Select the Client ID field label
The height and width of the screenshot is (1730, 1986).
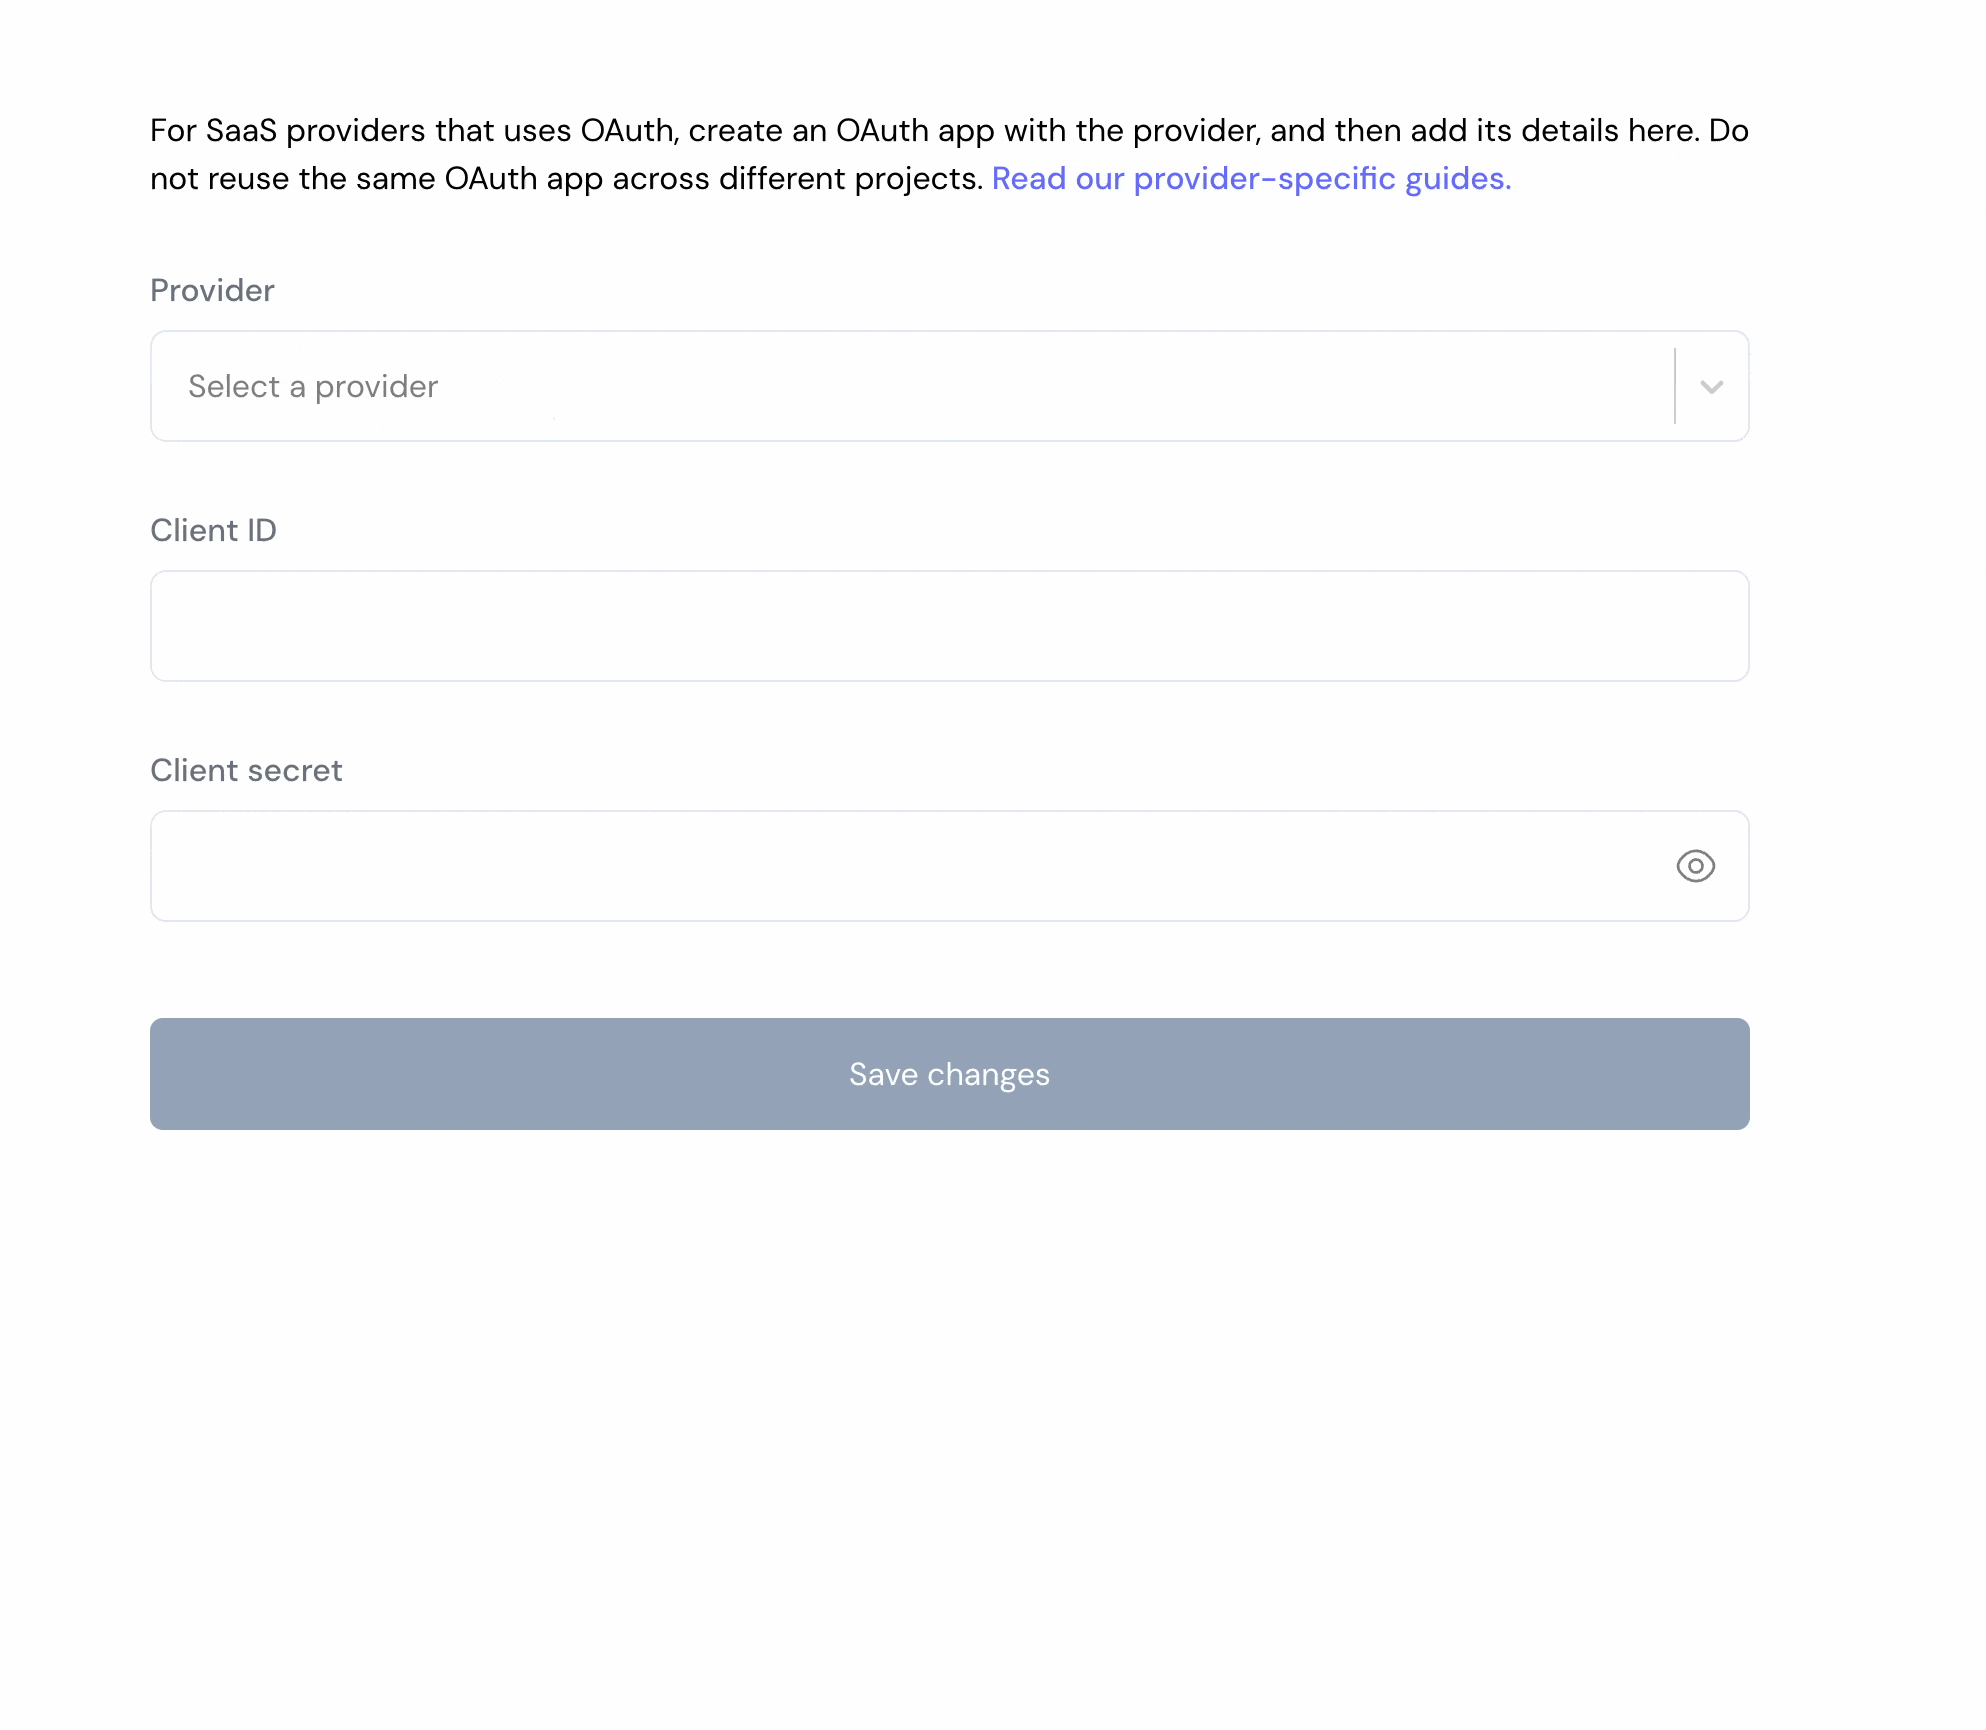213,530
